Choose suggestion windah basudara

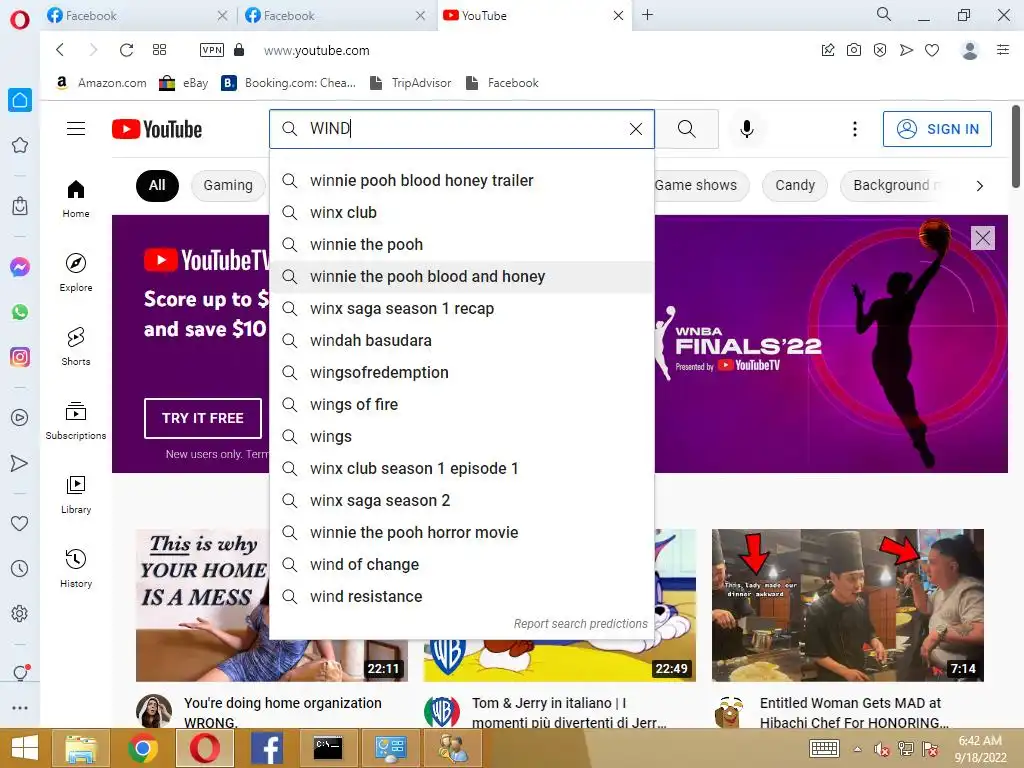pos(462,340)
